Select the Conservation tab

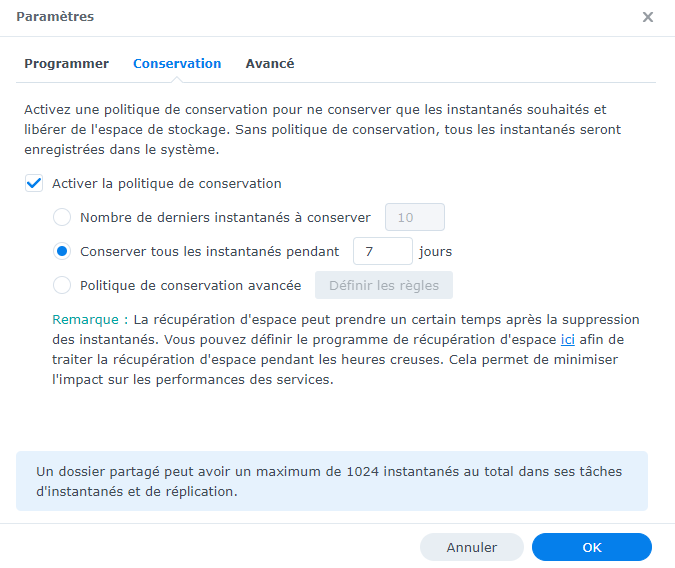[x=177, y=63]
